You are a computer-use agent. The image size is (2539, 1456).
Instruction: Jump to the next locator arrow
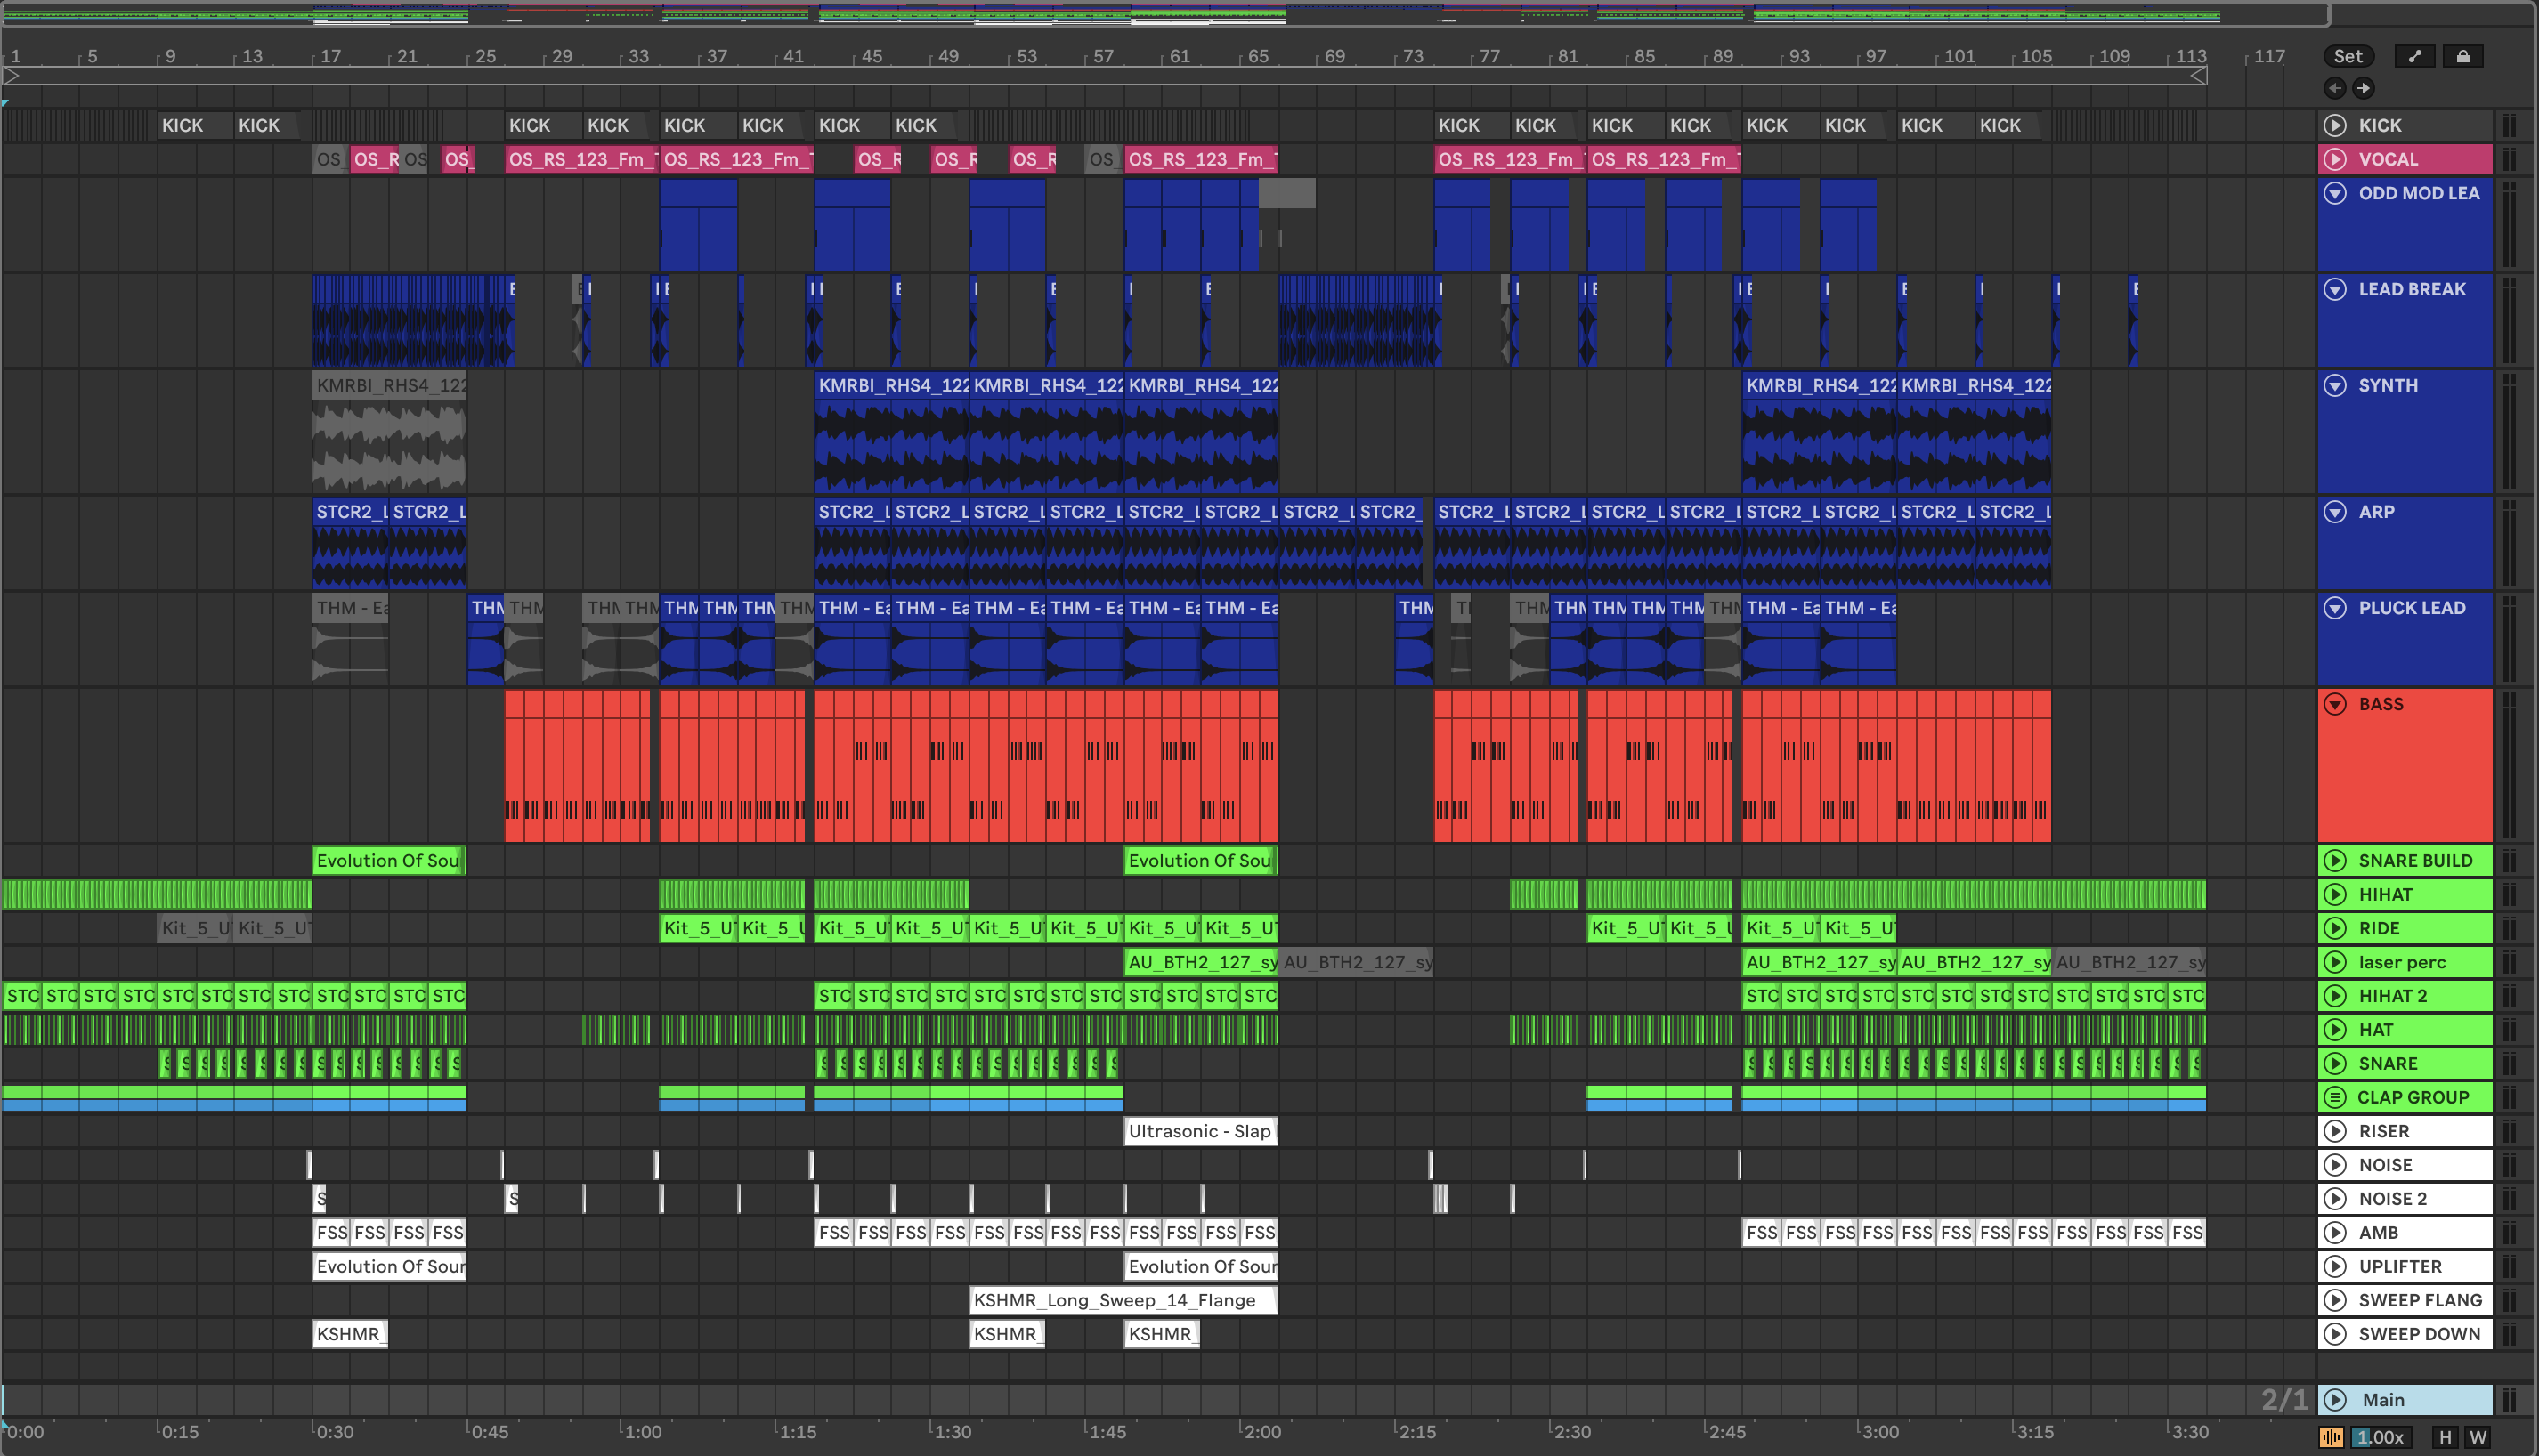(2363, 88)
